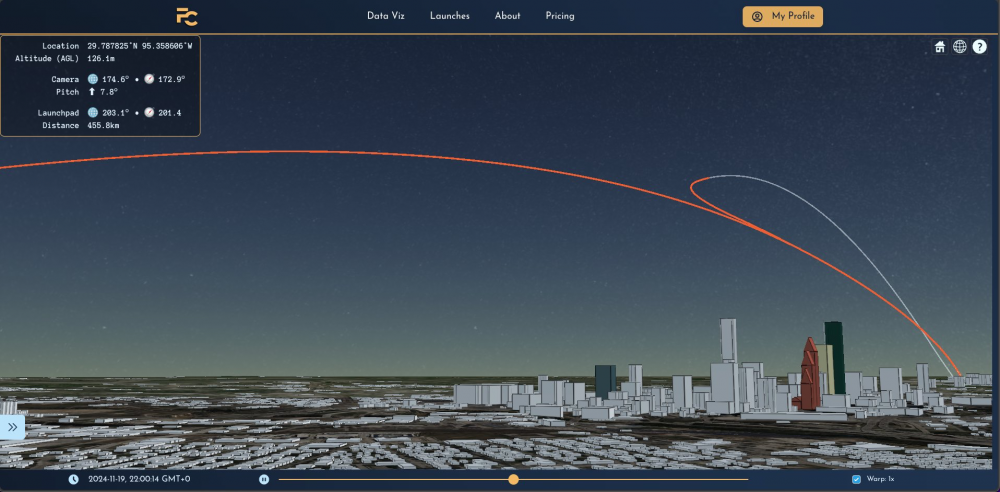Navigate to the Pricing page
Image resolution: width=1000 pixels, height=492 pixels.
click(x=560, y=16)
